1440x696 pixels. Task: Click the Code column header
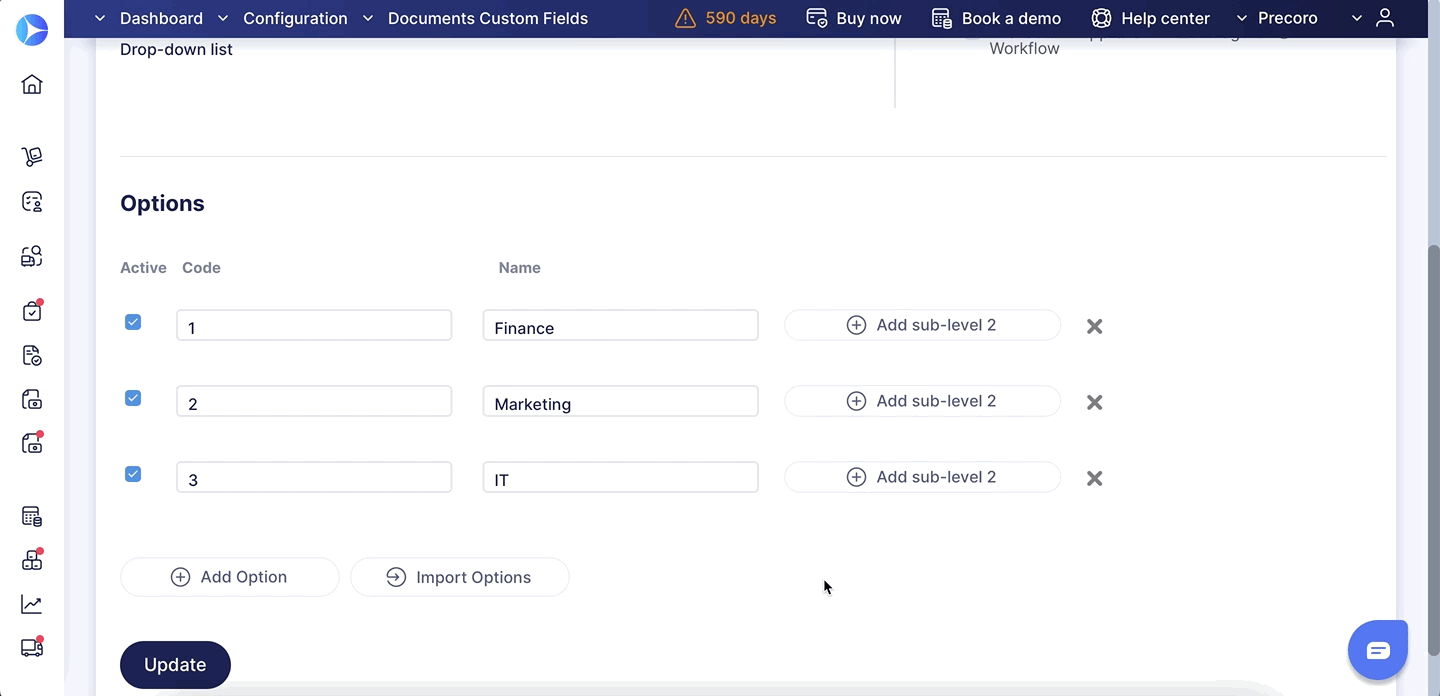(x=201, y=268)
